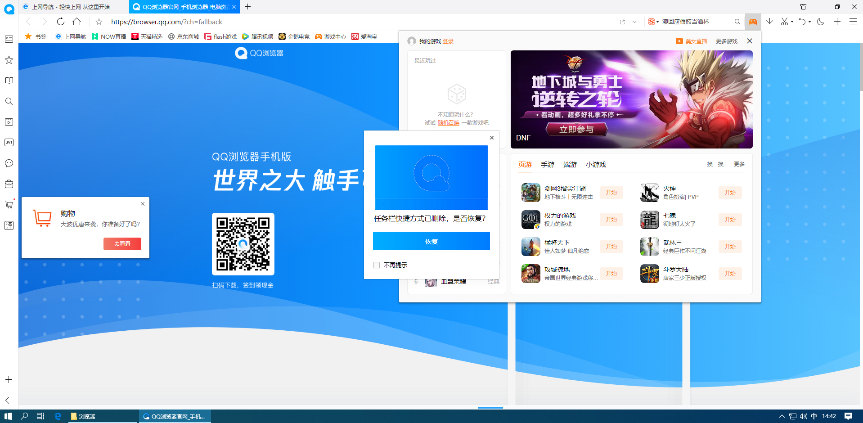Open sidebar favorites star icon
Image resolution: width=863 pixels, height=423 pixels.
tap(9, 59)
